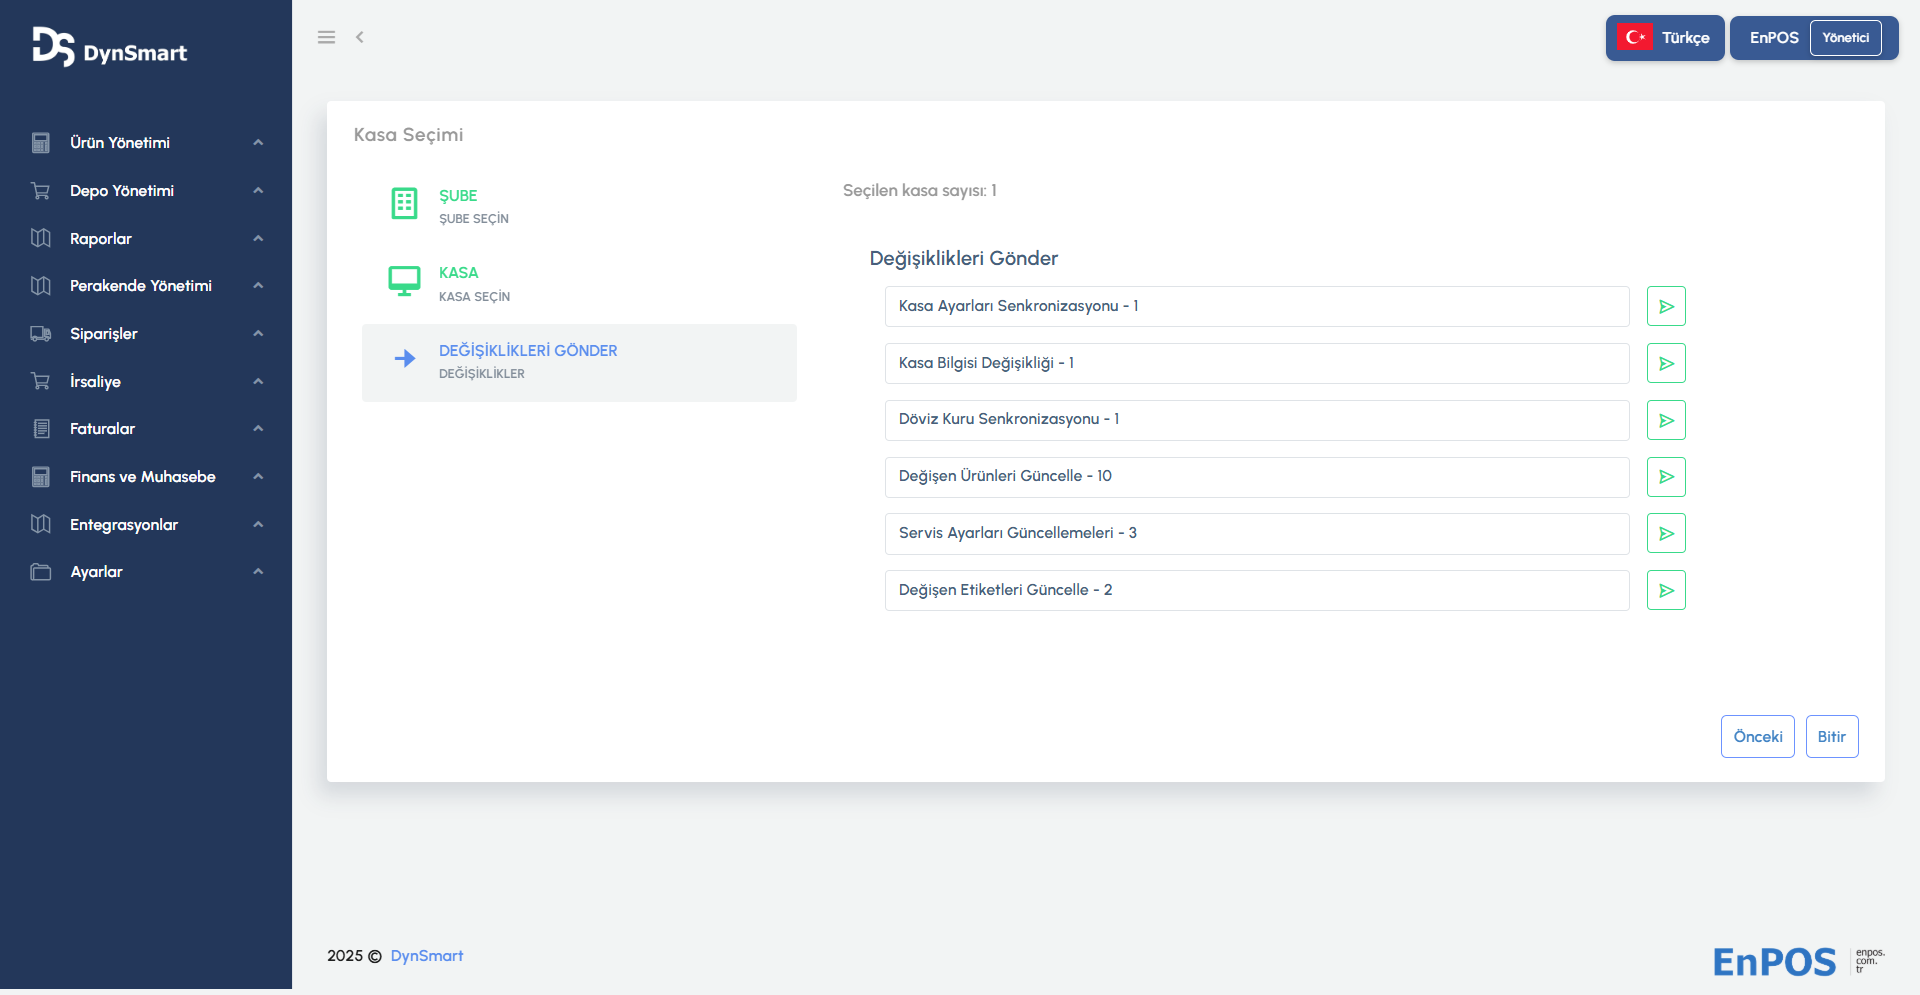The height and width of the screenshot is (995, 1920).
Task: Click the hamburger menu icon
Action: (326, 37)
